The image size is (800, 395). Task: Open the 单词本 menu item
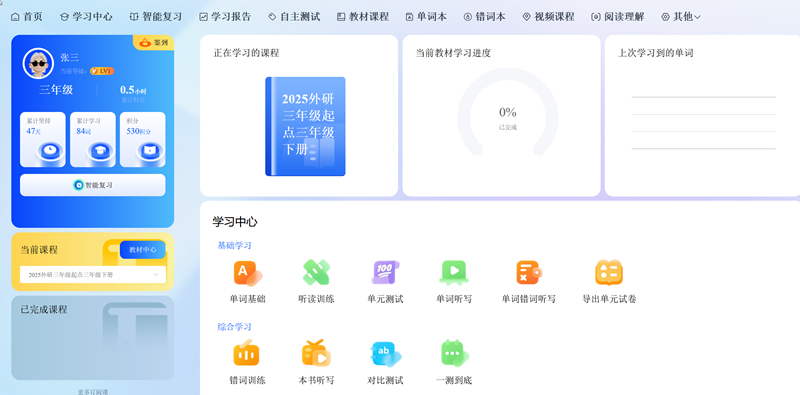coord(426,17)
